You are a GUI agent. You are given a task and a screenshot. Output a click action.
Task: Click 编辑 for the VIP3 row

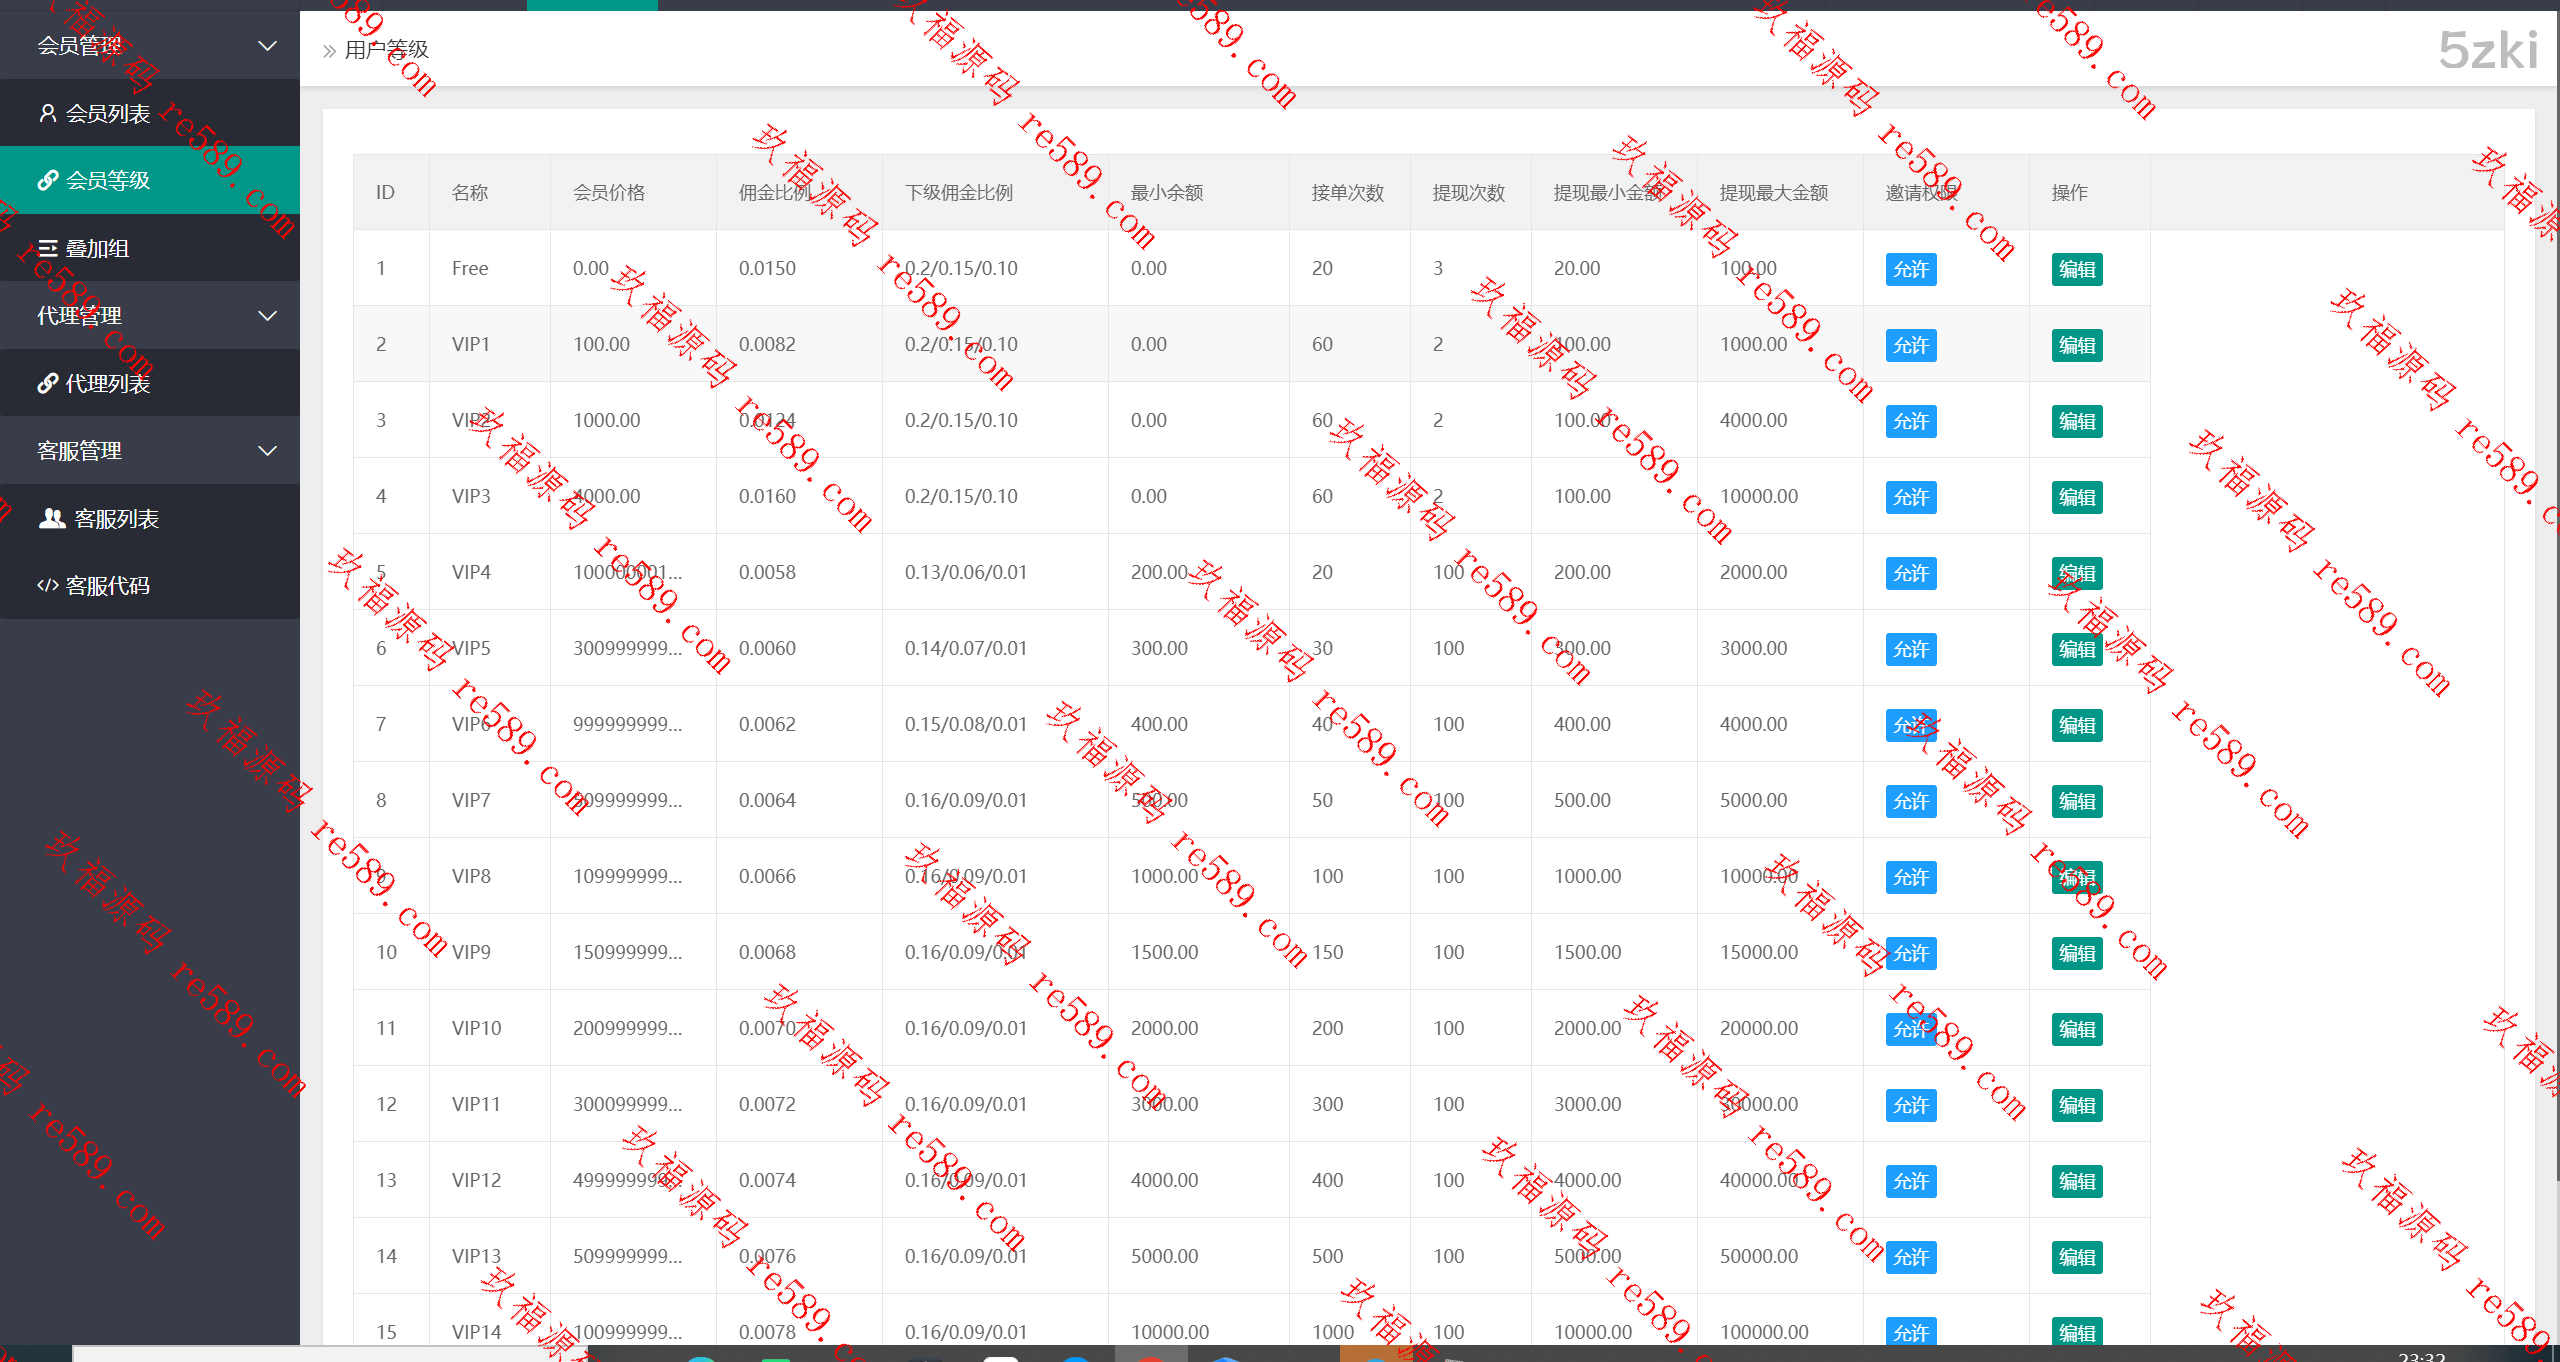coord(2076,497)
